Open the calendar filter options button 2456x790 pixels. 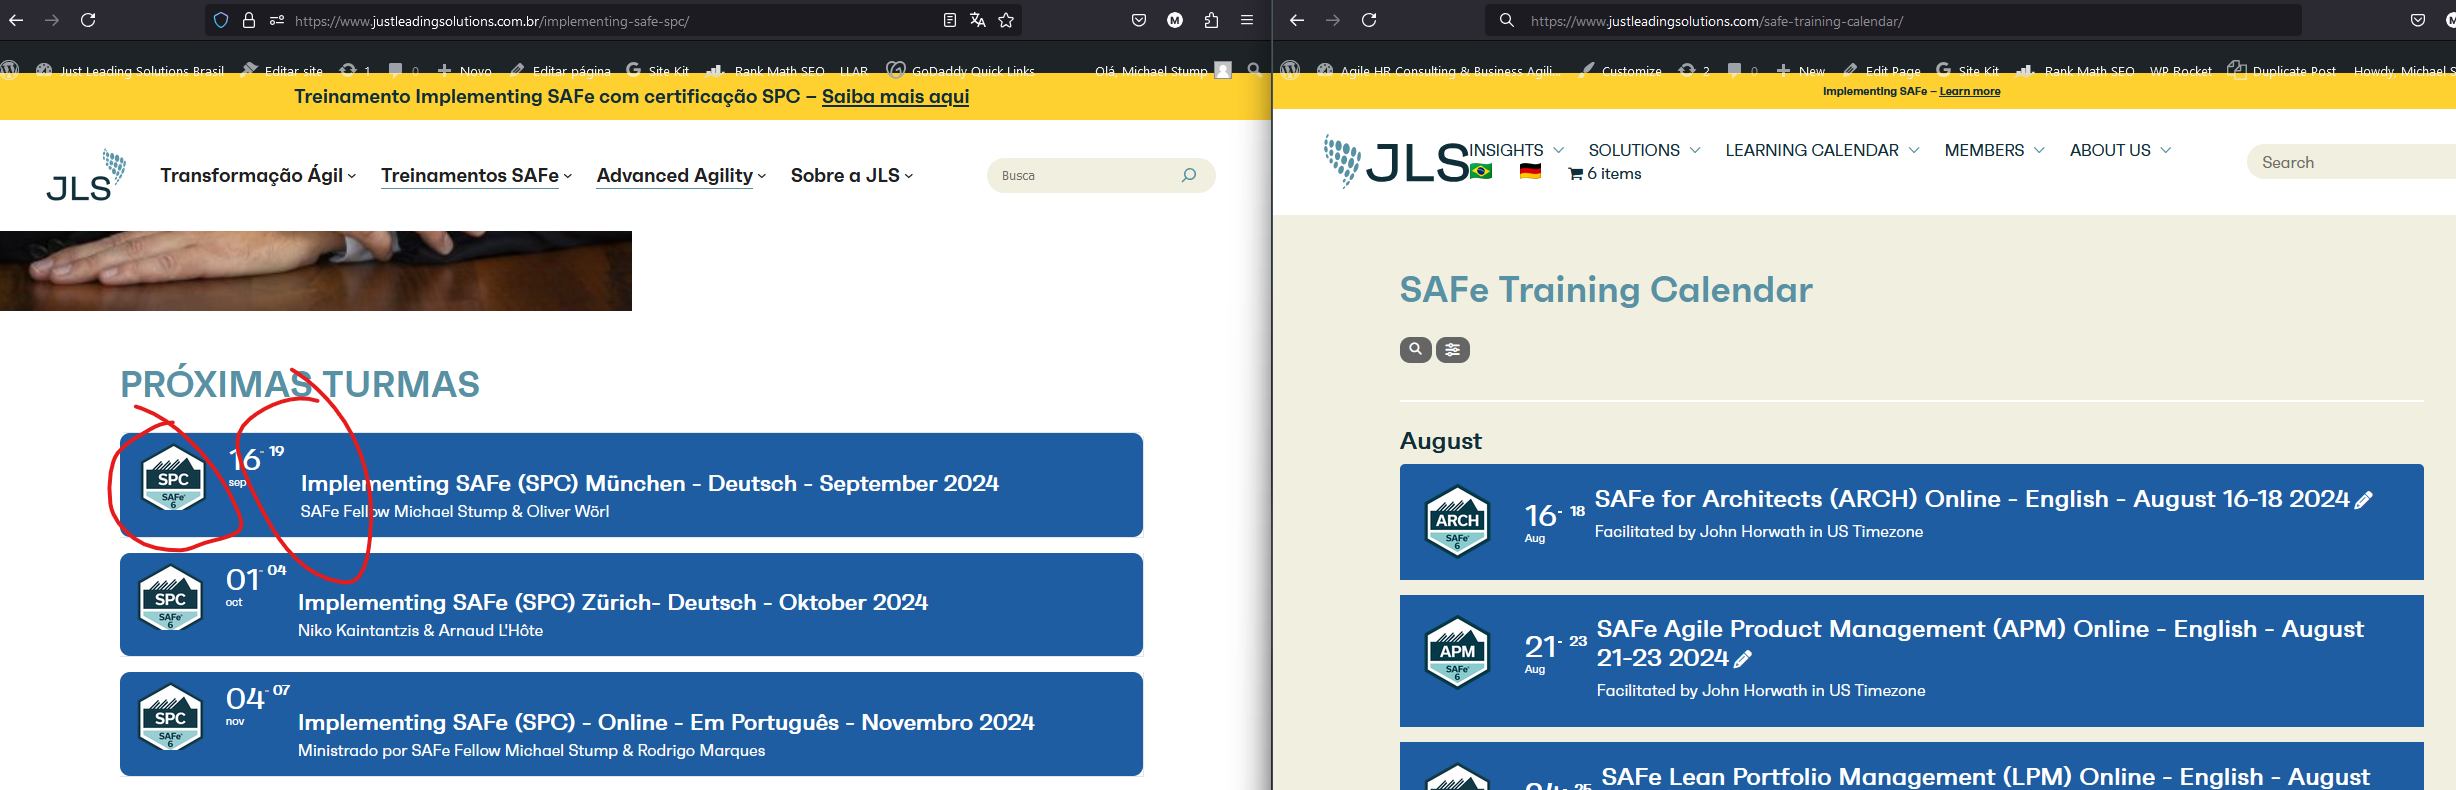point(1453,349)
